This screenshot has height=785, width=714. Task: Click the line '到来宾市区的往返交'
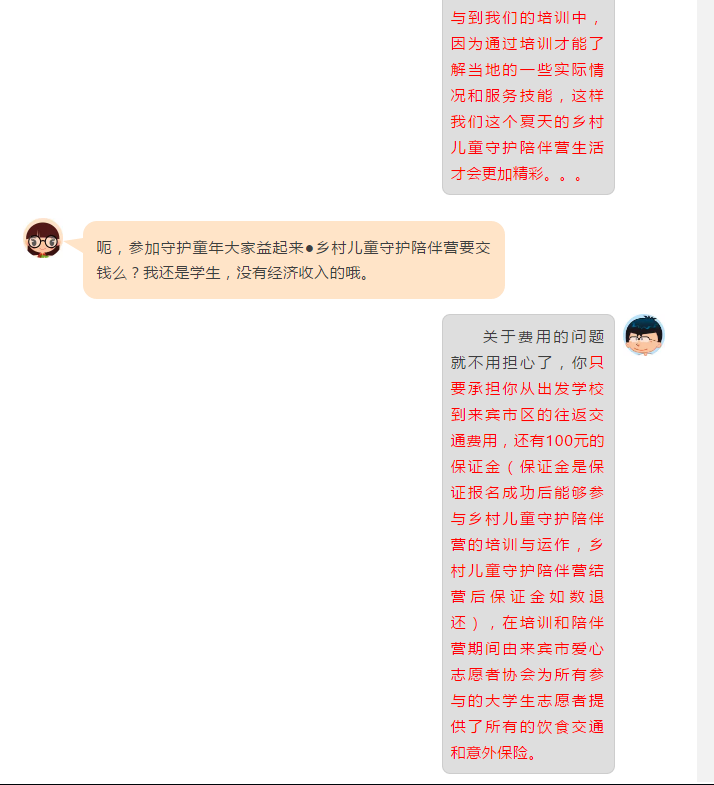tap(527, 415)
